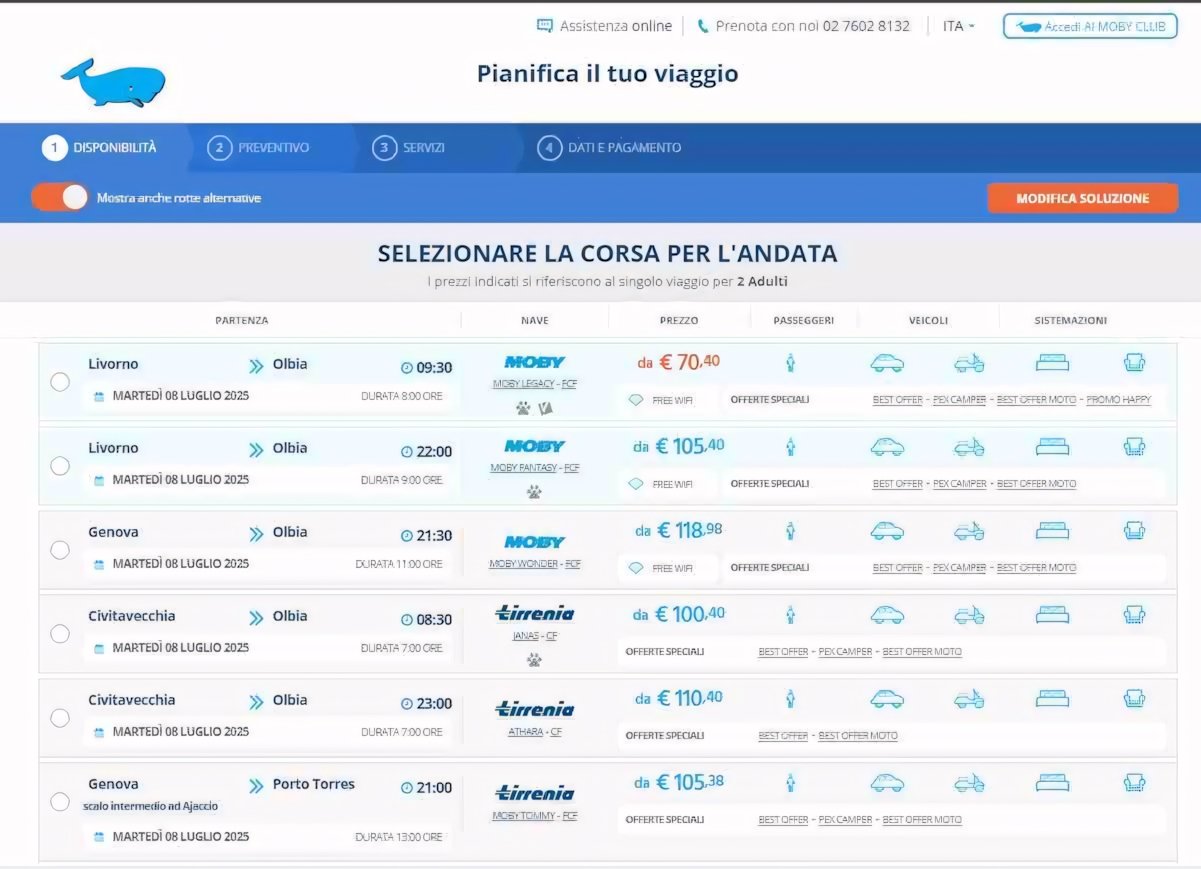
Task: Open Best Offer Moto link in Genova 21:30 row
Action: coord(1037,568)
